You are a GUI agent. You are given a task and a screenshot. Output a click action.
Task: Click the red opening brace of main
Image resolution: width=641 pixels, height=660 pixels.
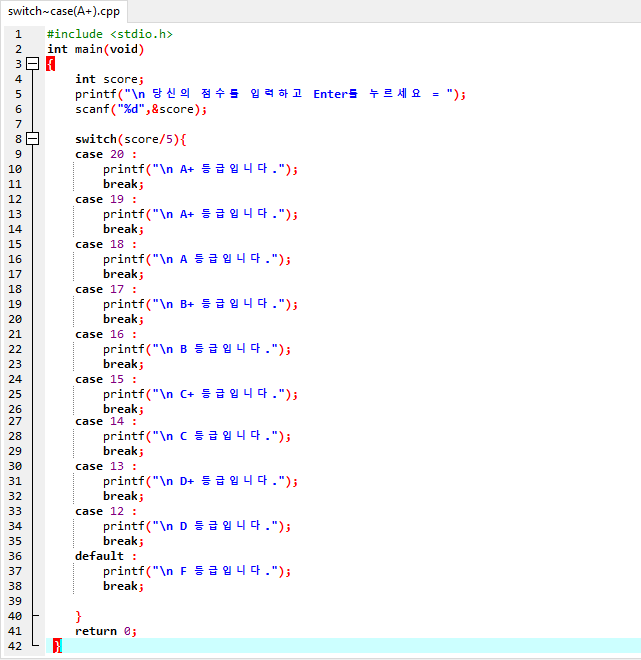coord(51,64)
